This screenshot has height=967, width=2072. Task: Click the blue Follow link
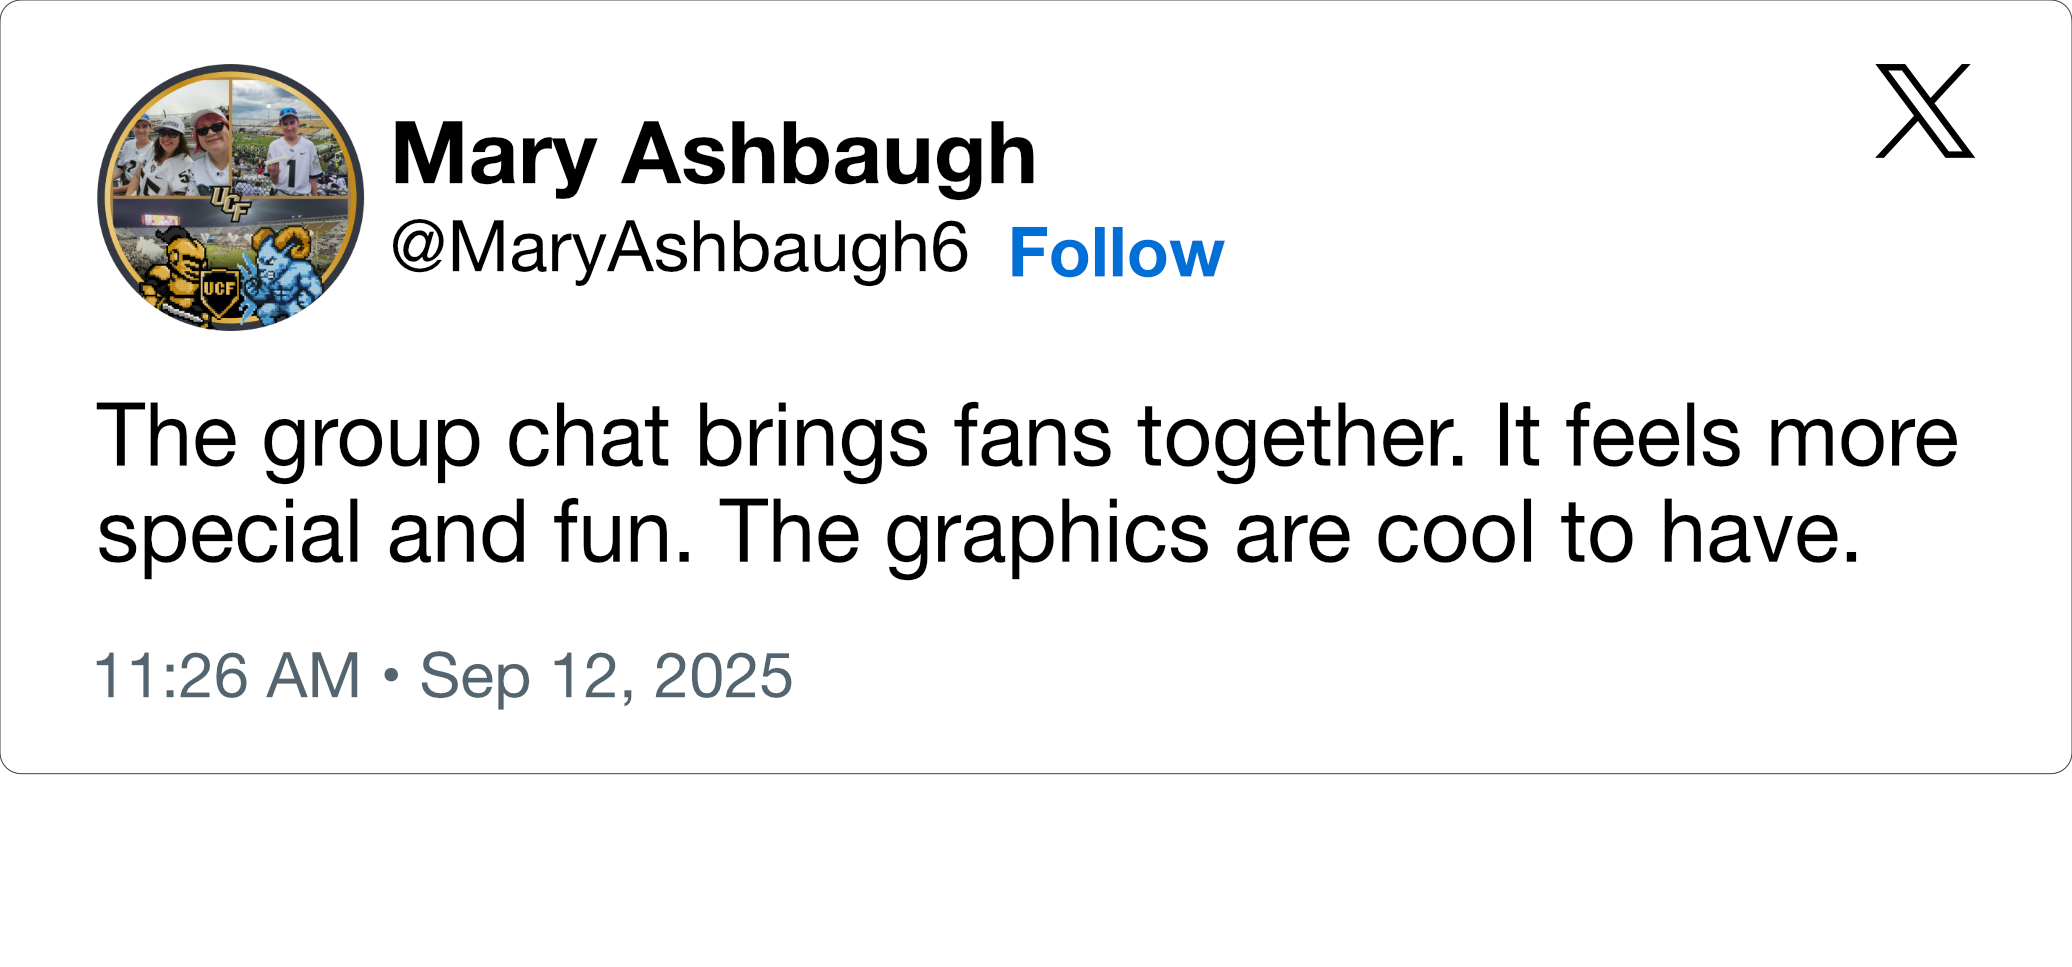[1116, 253]
